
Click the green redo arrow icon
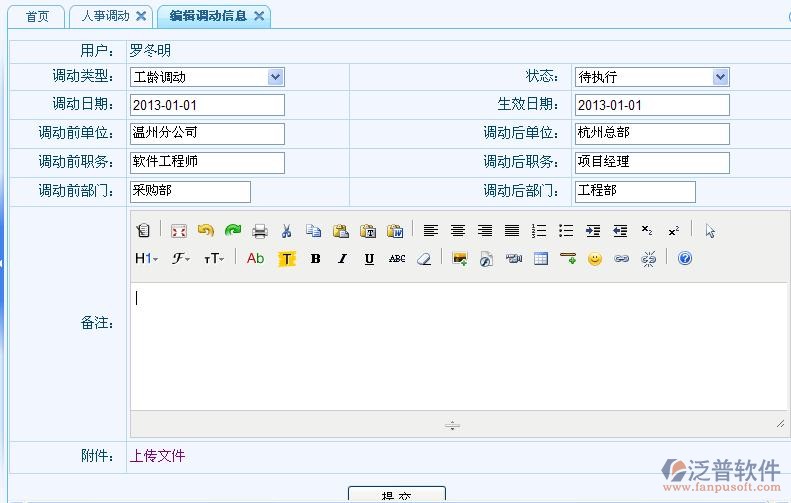(233, 231)
